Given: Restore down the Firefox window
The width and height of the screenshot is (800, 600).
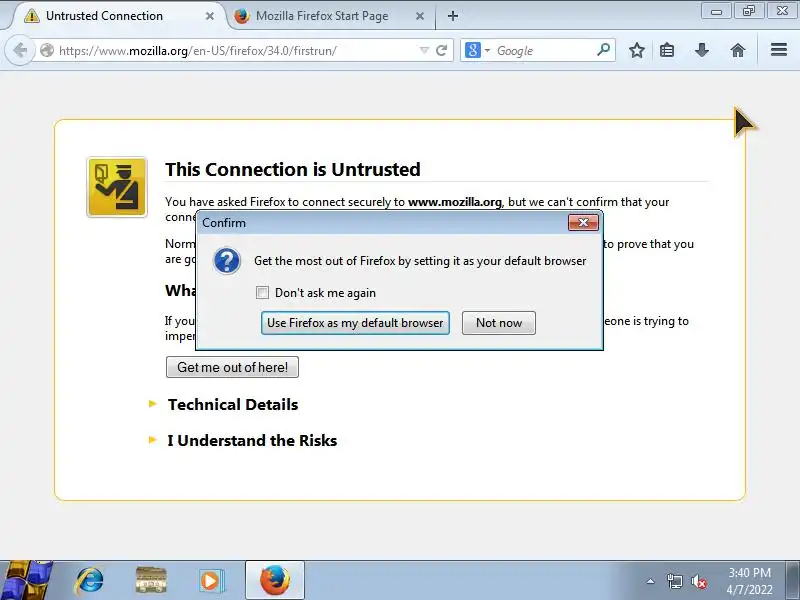Looking at the screenshot, I should 748,11.
